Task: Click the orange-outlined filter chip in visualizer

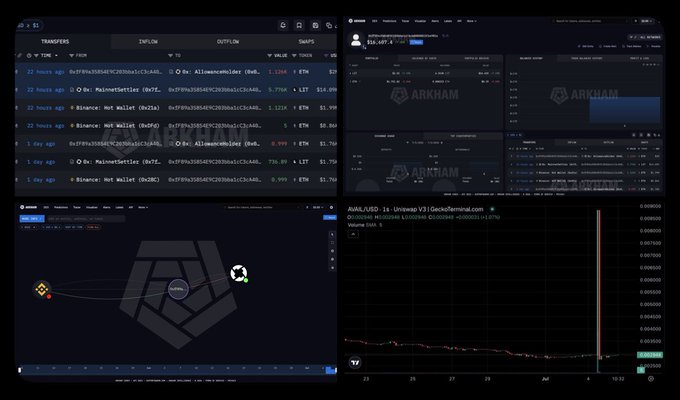Action: pos(93,227)
